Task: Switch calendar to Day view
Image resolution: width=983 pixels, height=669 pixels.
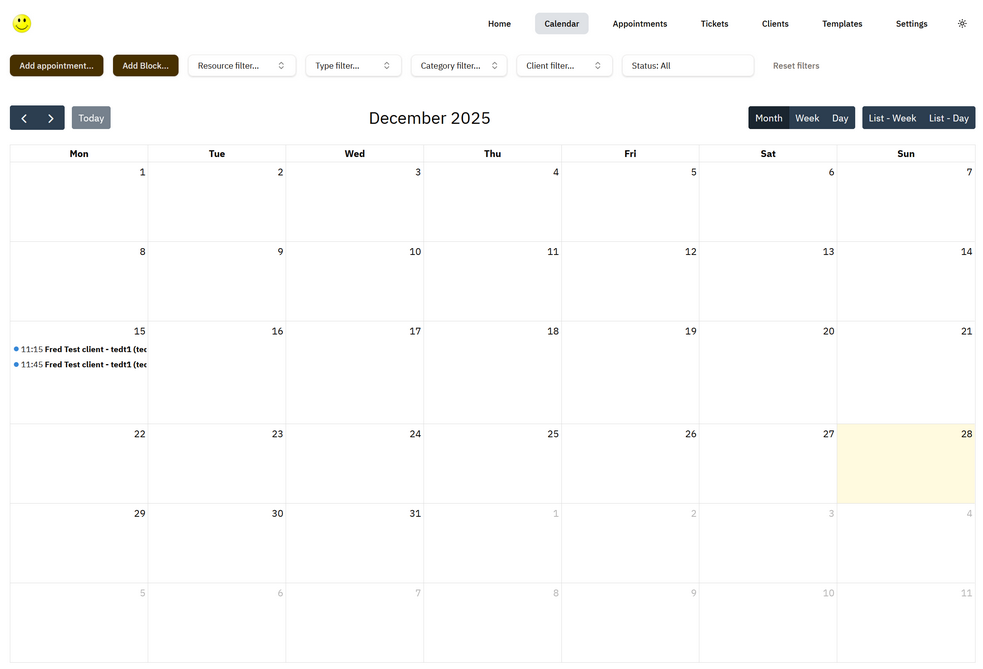Action: click(x=840, y=118)
